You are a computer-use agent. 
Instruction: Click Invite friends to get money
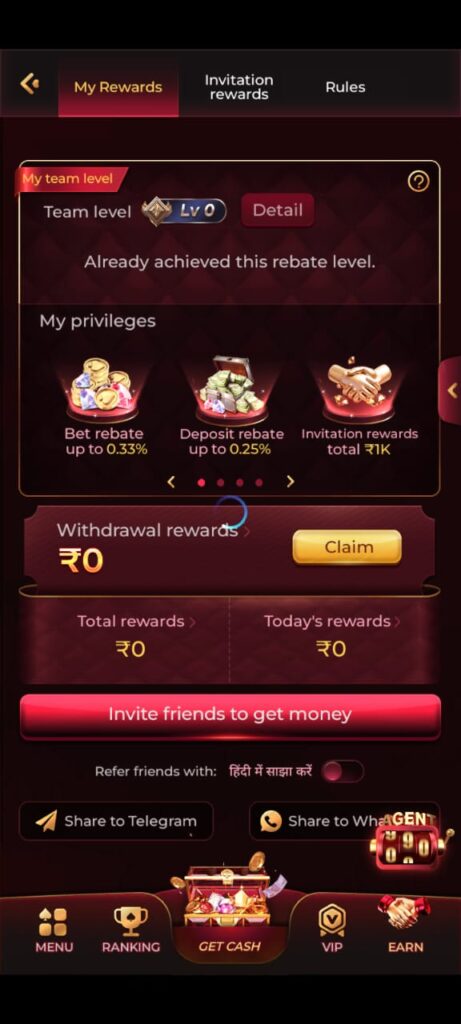[x=230, y=715]
